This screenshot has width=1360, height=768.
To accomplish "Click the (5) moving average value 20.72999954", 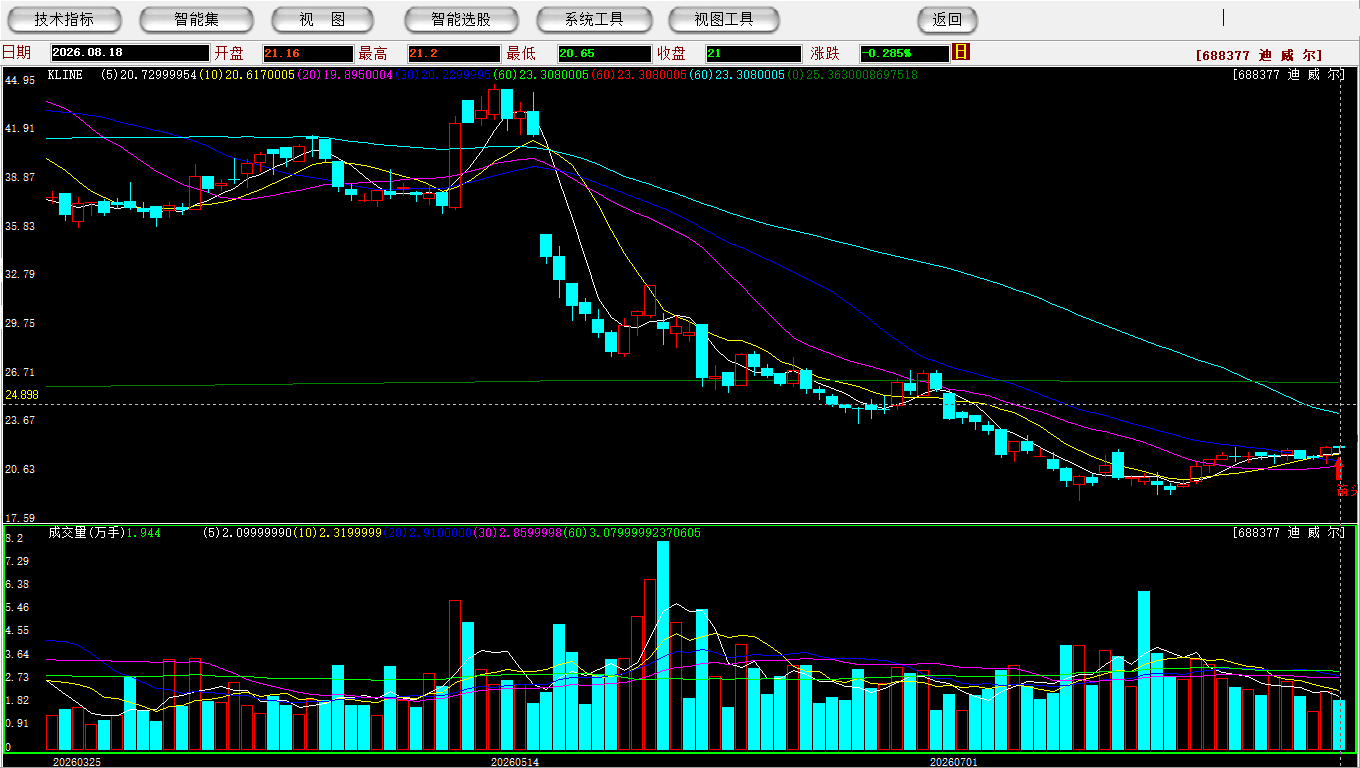I will point(149,75).
